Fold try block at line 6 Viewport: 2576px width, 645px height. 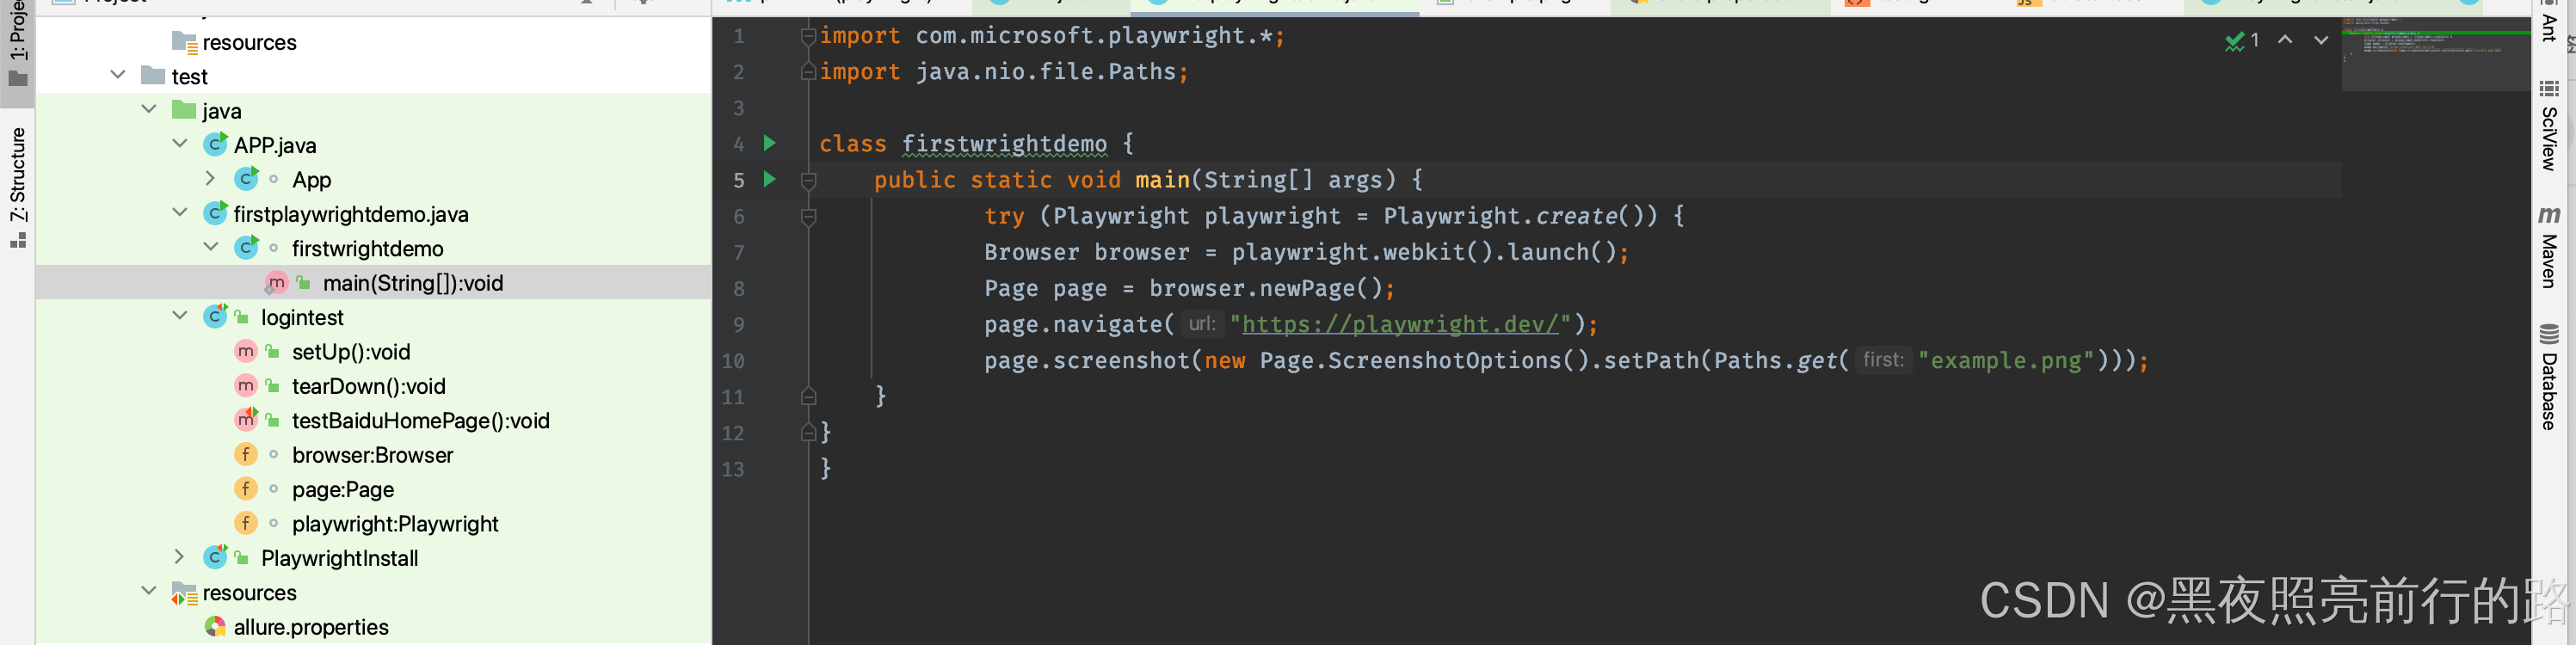point(809,216)
